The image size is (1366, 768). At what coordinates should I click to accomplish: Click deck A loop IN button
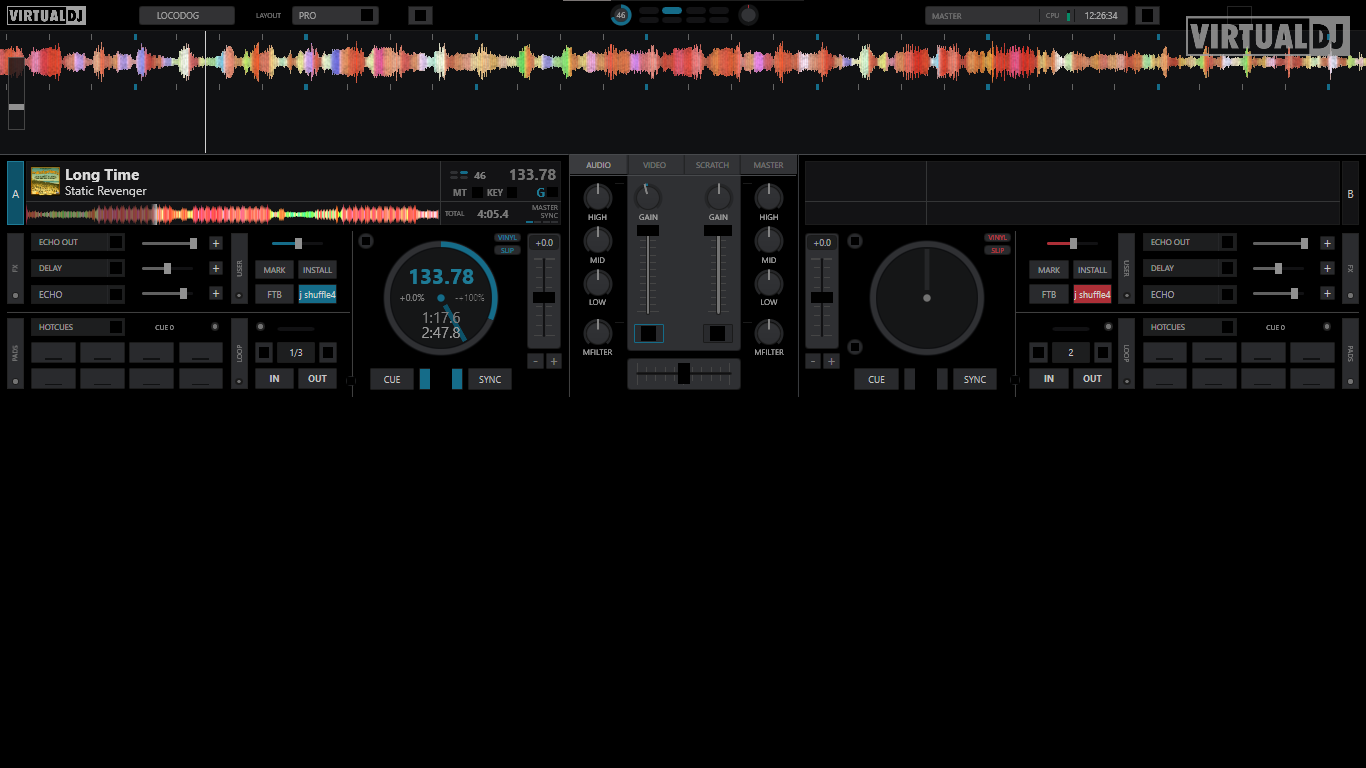pyautogui.click(x=274, y=379)
